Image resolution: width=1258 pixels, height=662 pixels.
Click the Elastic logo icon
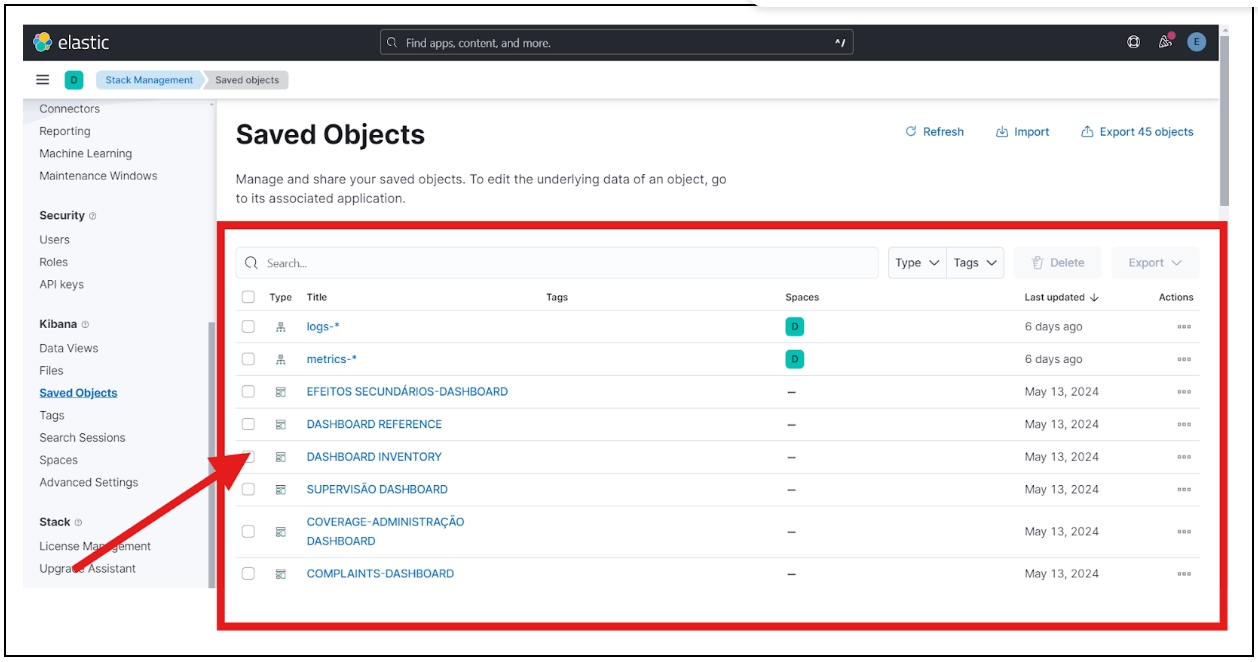pyautogui.click(x=43, y=42)
